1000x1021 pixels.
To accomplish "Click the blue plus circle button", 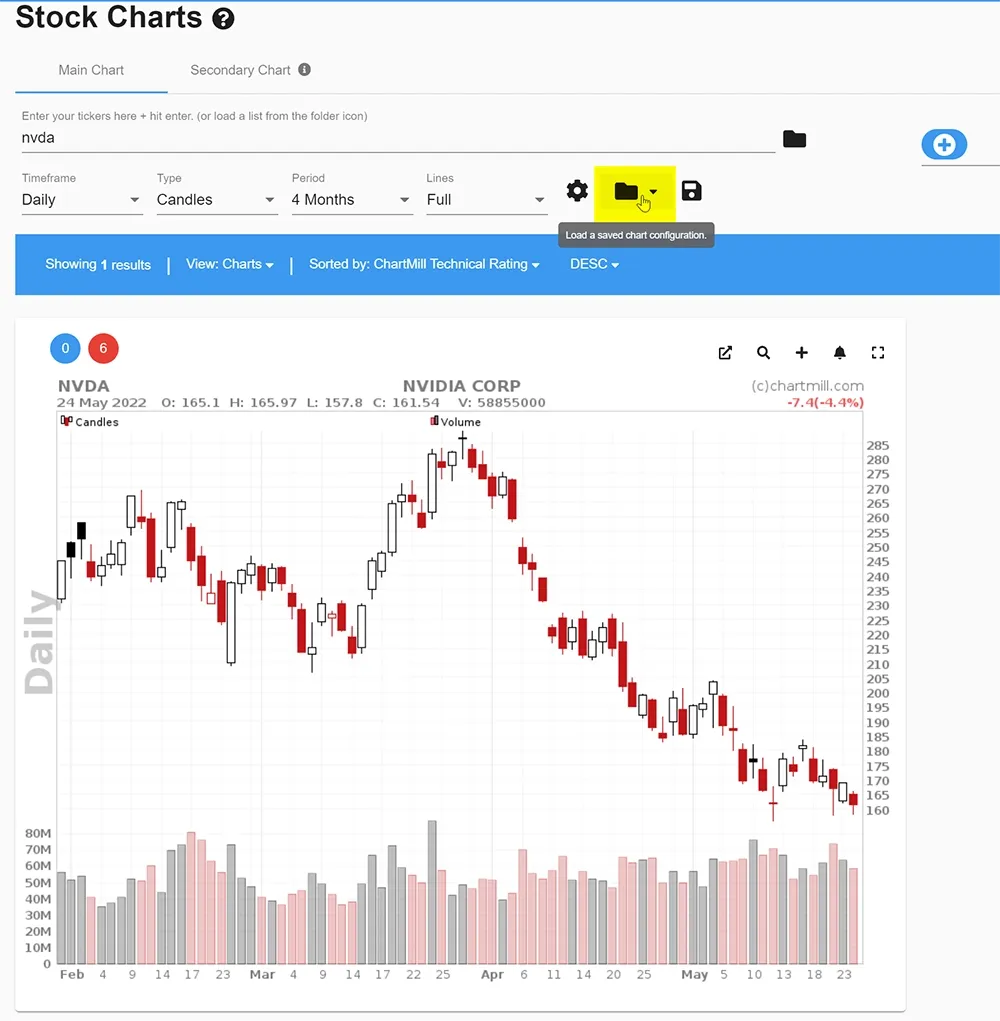I will pos(943,145).
